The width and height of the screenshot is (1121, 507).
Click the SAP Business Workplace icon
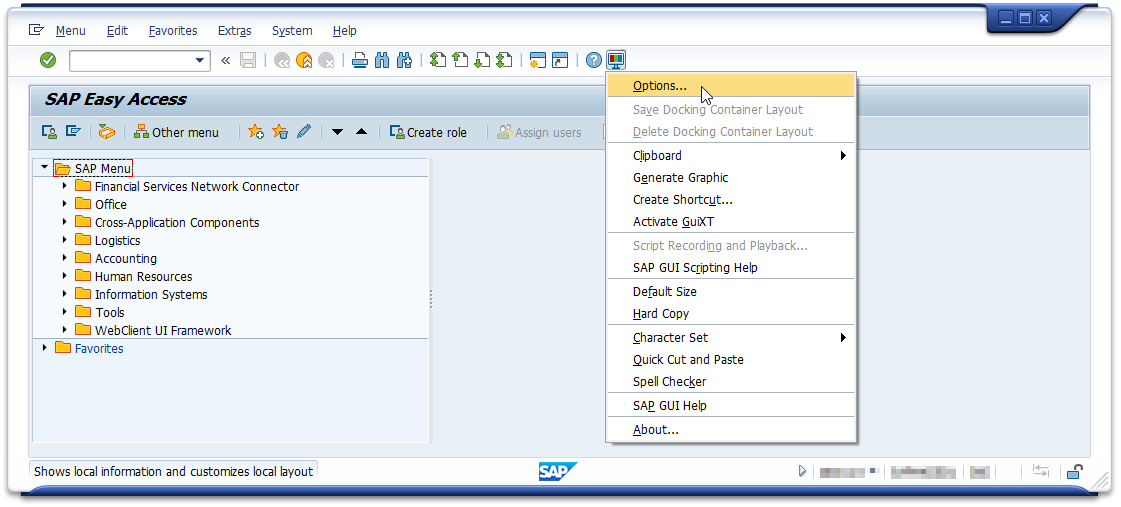107,132
